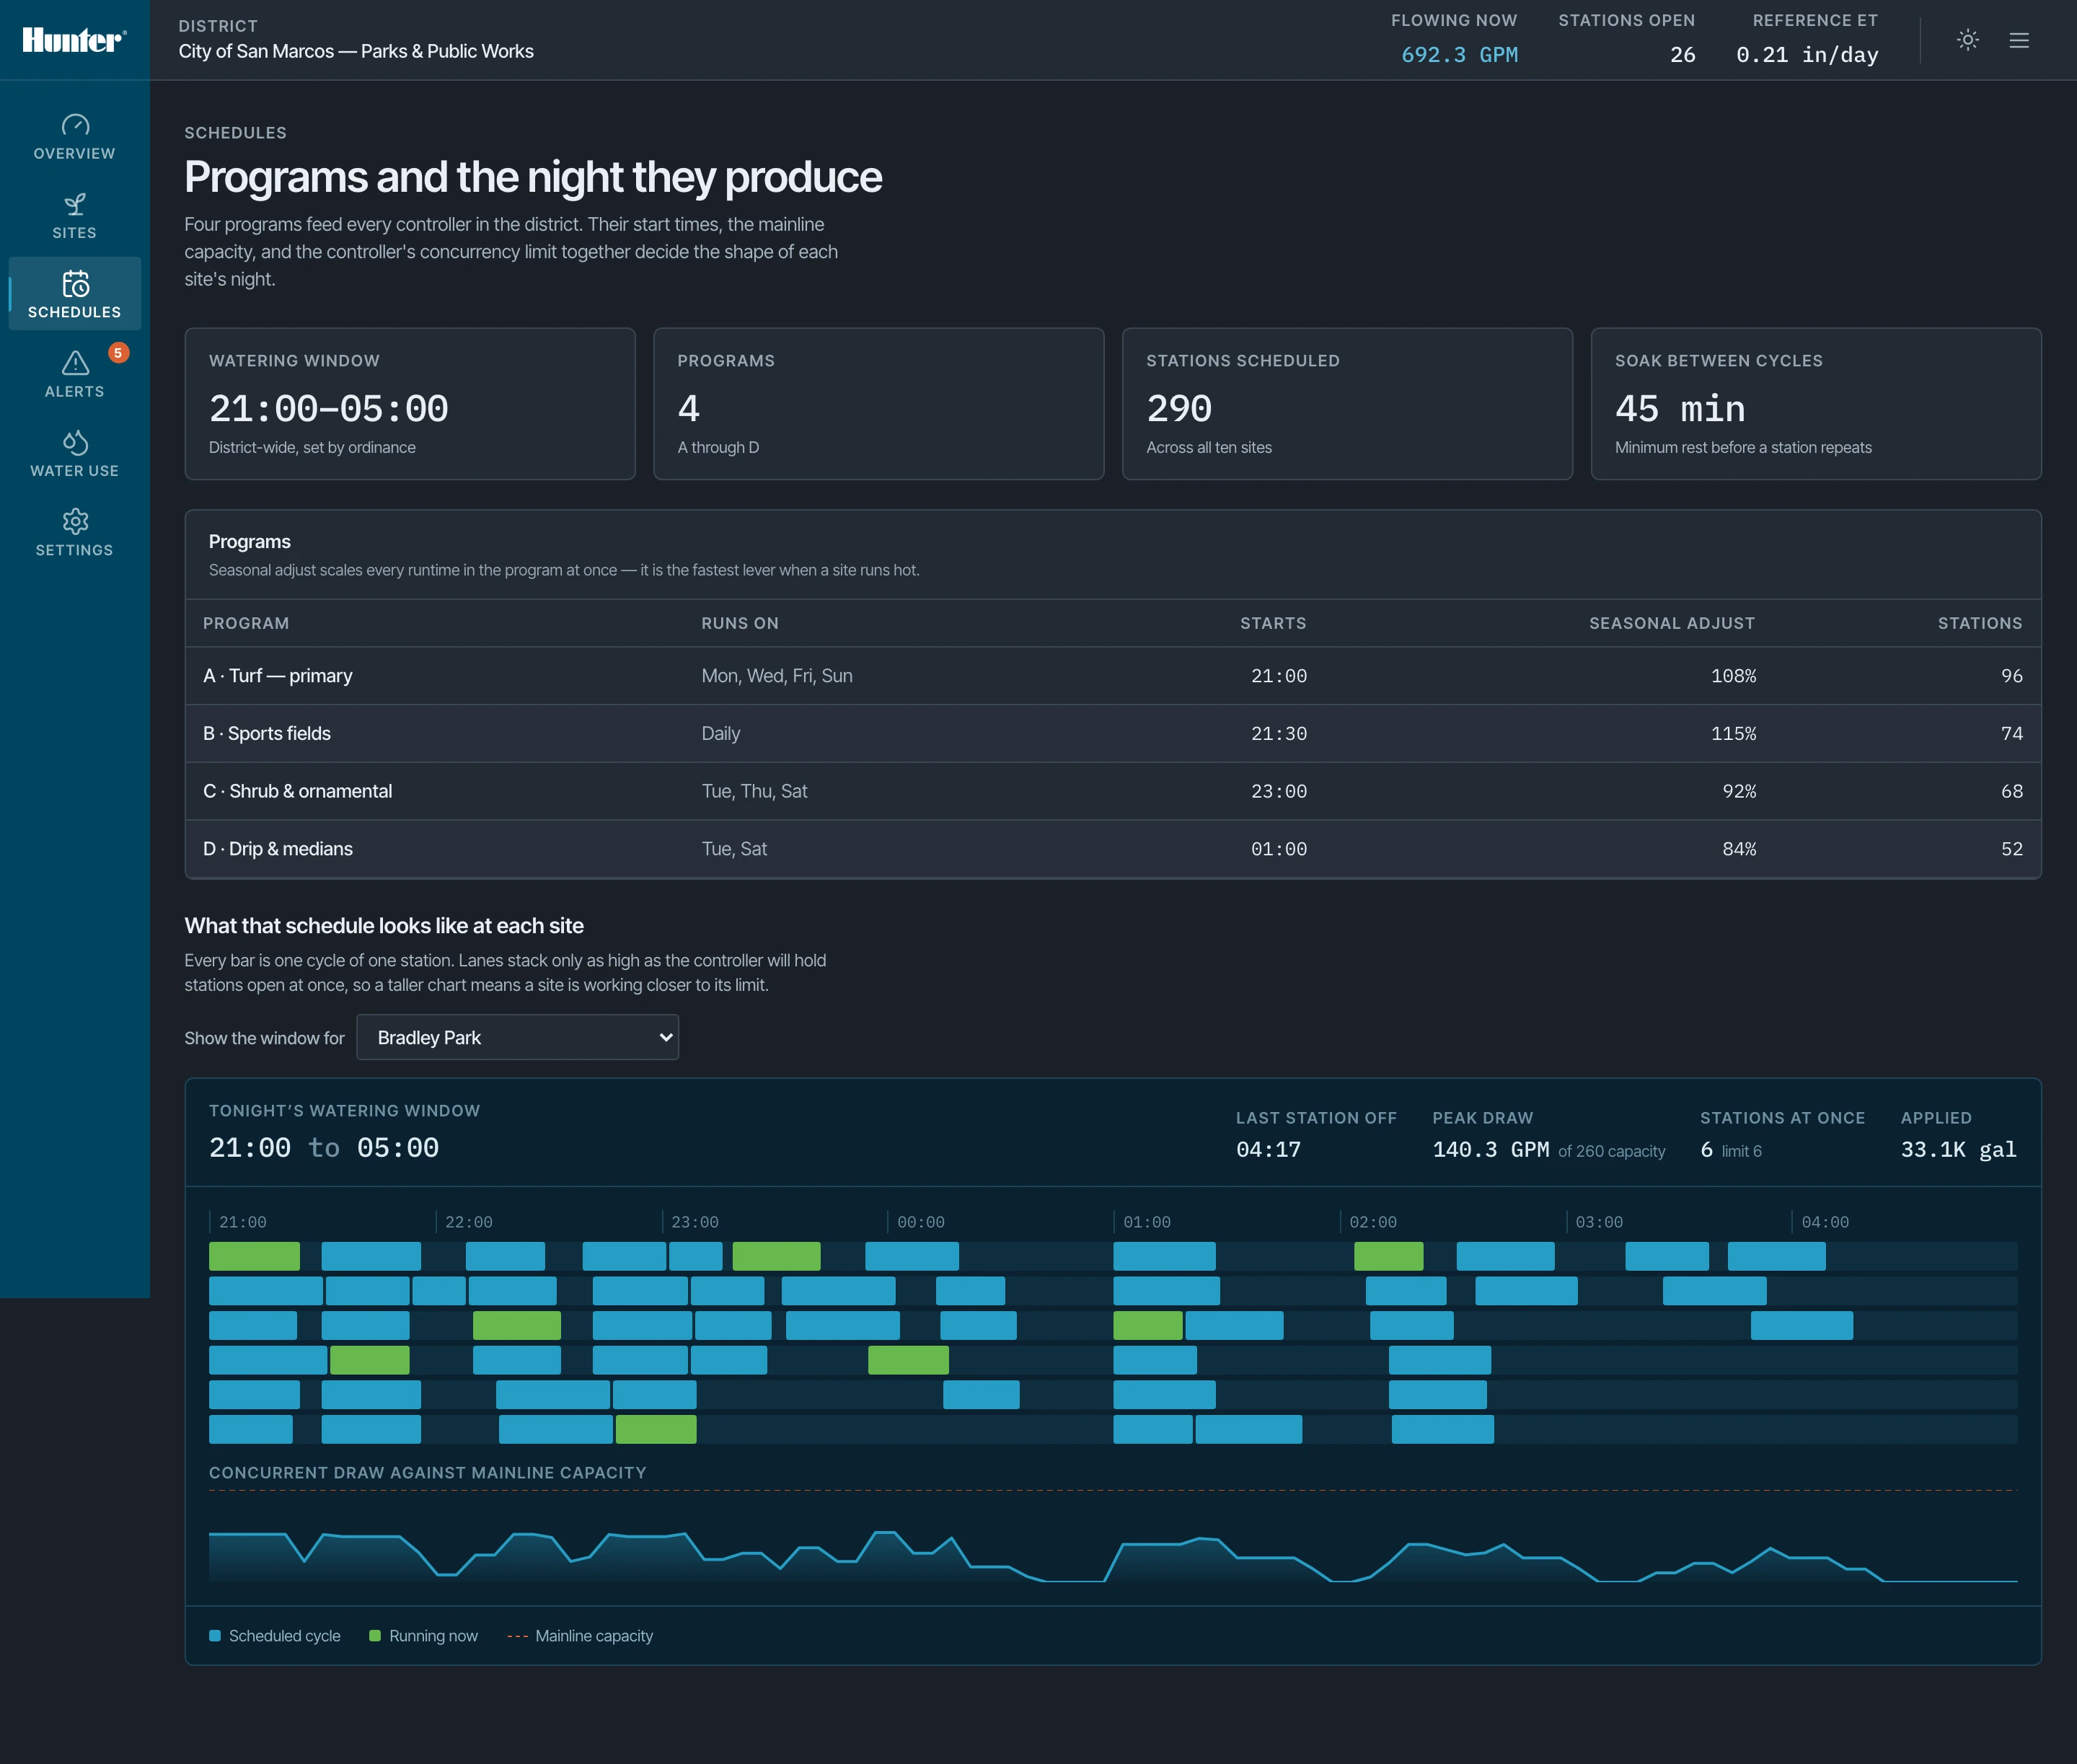Select the B · Sports fields program row
Viewport: 2077px width, 1764px height.
[x=1113, y=733]
